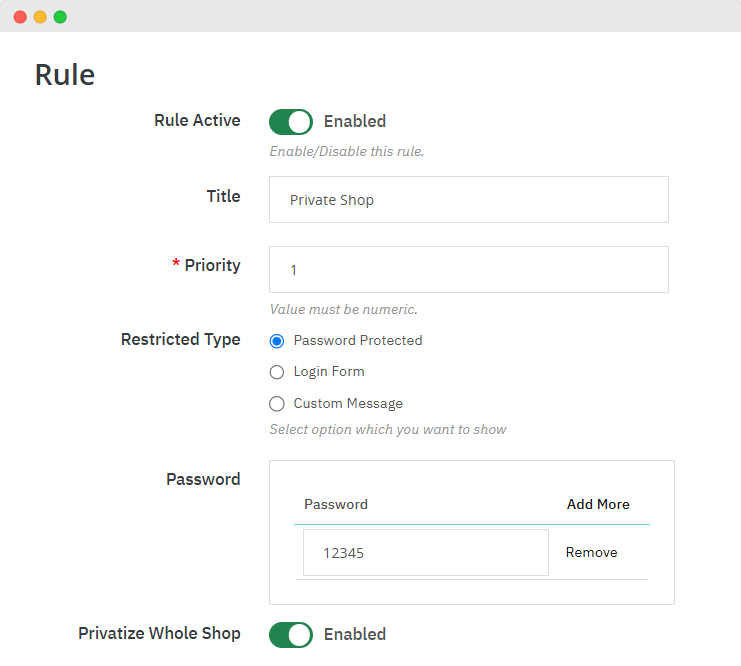Click the 'Value must be numeric' hint
Image resolution: width=741 pixels, height=666 pixels.
[343, 309]
